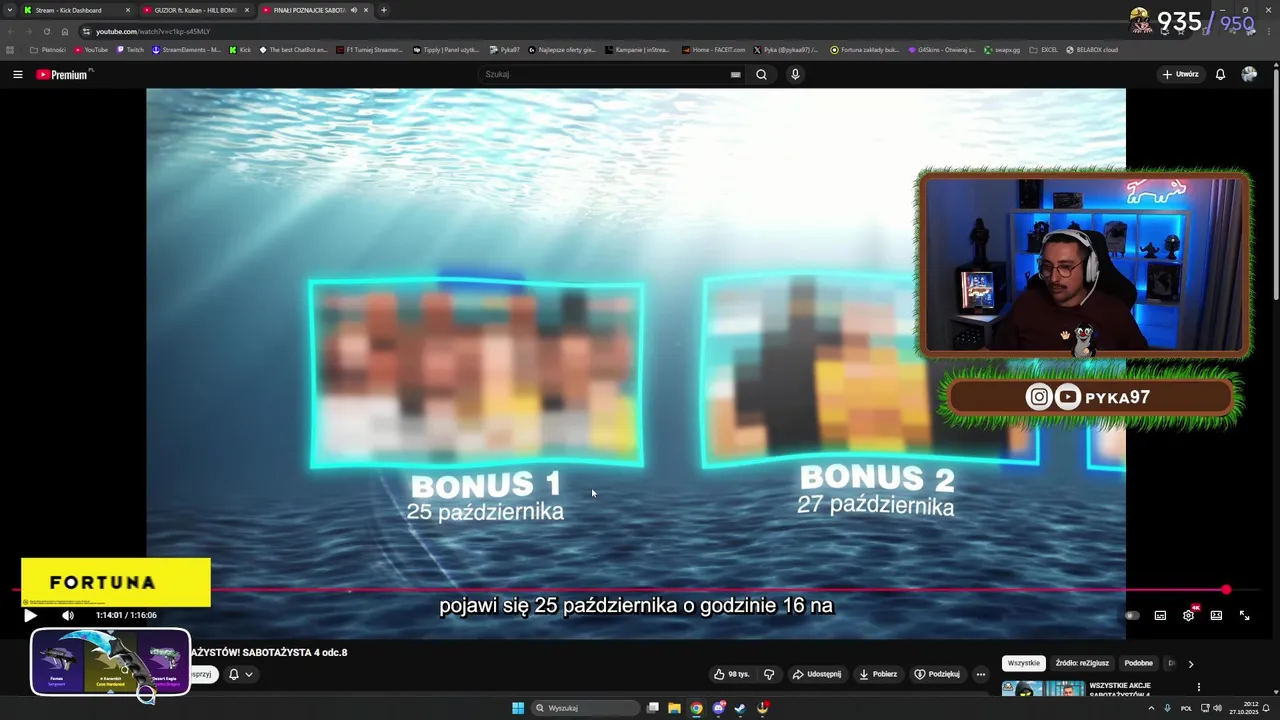1280x720 pixels.
Task: Toggle the autoplay switch in the player
Action: [1131, 616]
